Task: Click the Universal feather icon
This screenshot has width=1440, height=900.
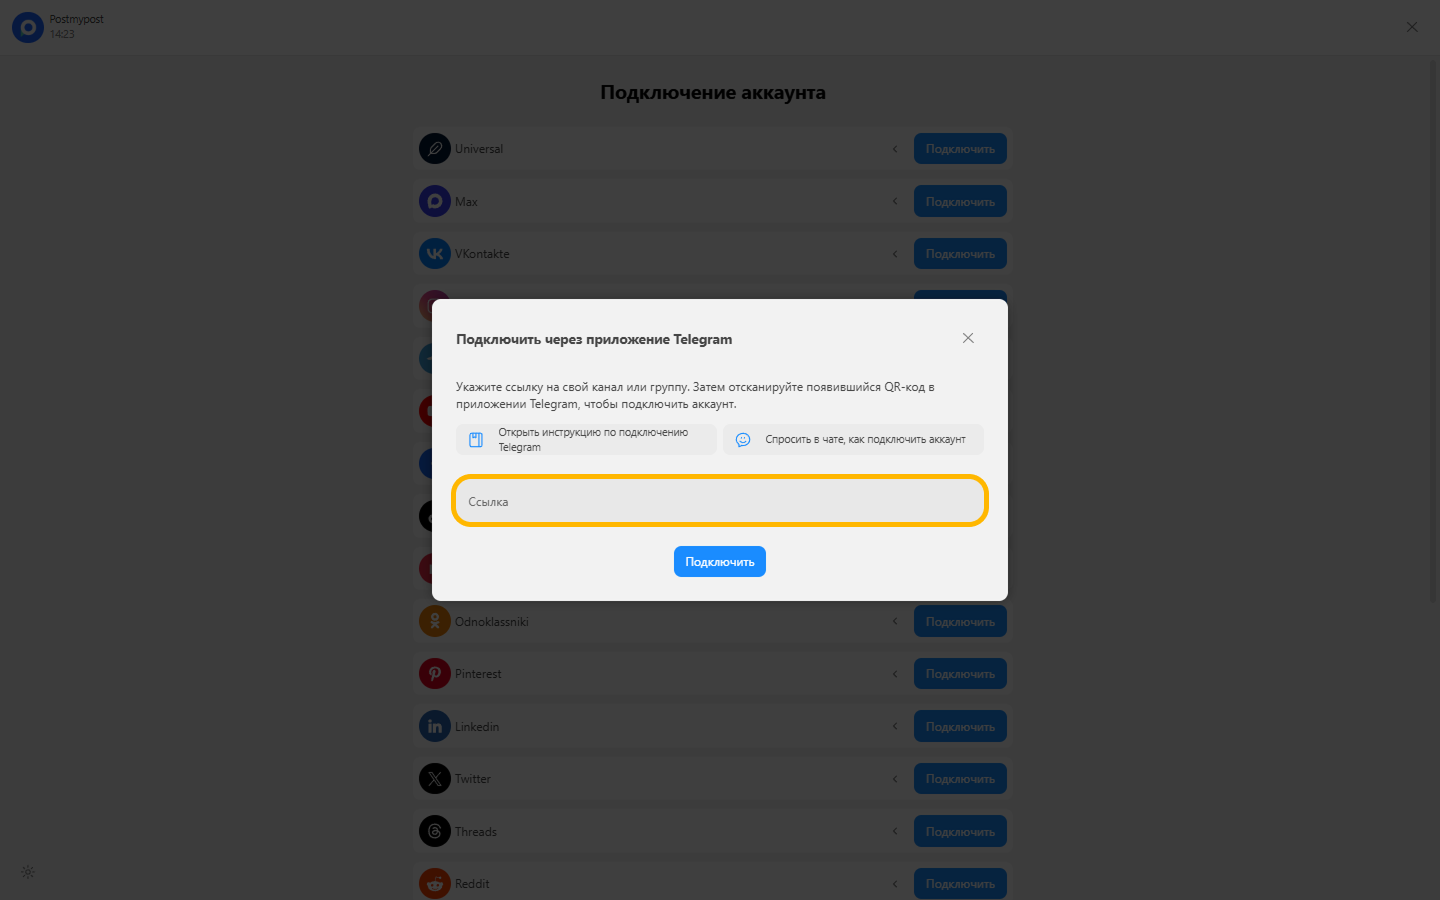Action: tap(435, 149)
